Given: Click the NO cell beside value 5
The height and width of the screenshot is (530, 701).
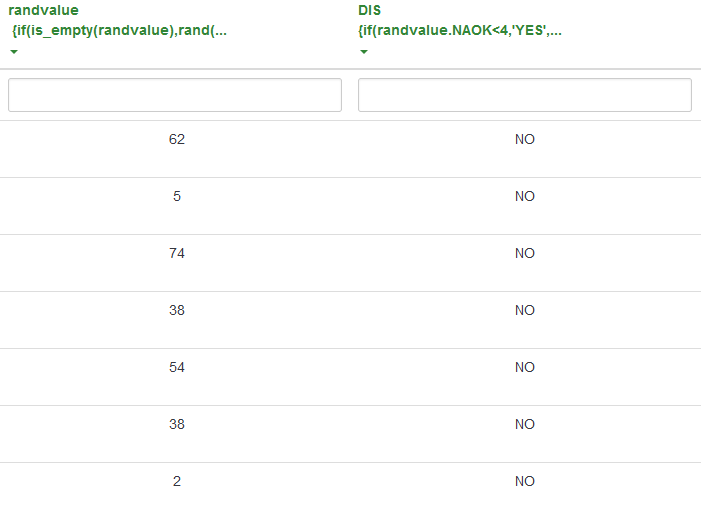Looking at the screenshot, I should click(525, 197).
